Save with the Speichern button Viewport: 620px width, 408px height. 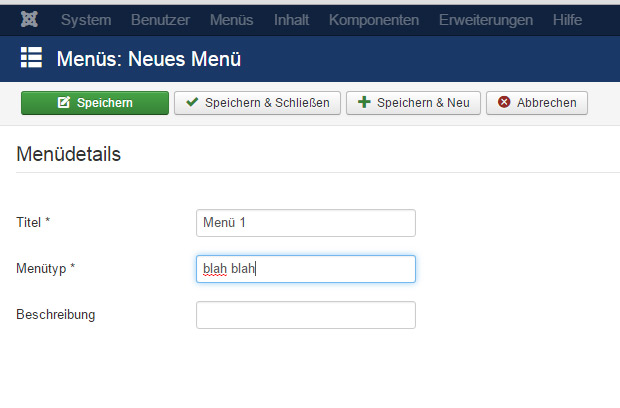tap(95, 103)
